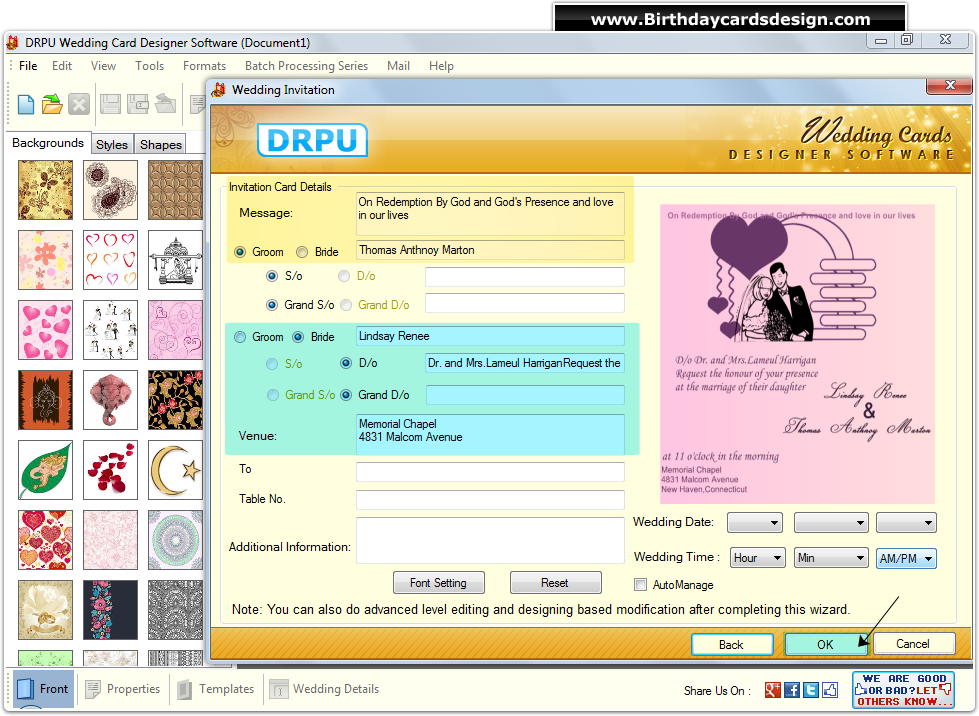
Task: Select Grand S/o radio in the groom section
Action: tap(272, 305)
